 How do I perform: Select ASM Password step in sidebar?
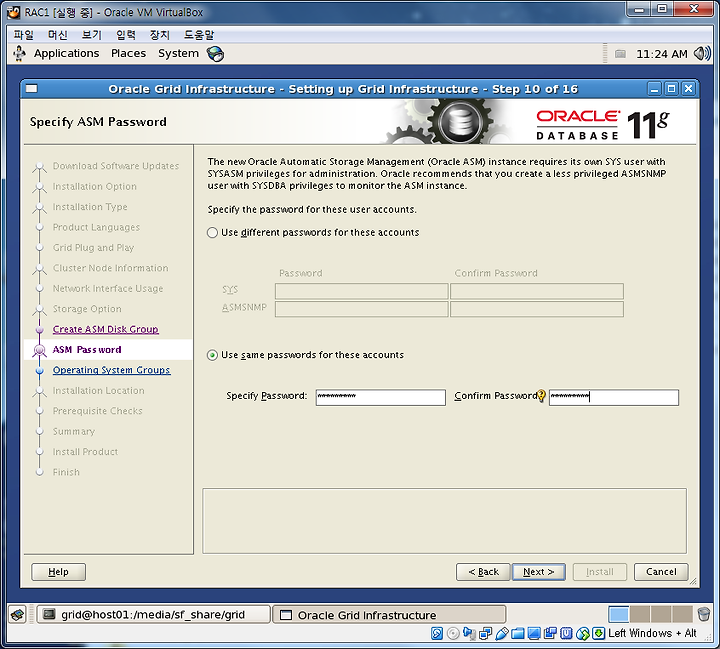pos(87,350)
